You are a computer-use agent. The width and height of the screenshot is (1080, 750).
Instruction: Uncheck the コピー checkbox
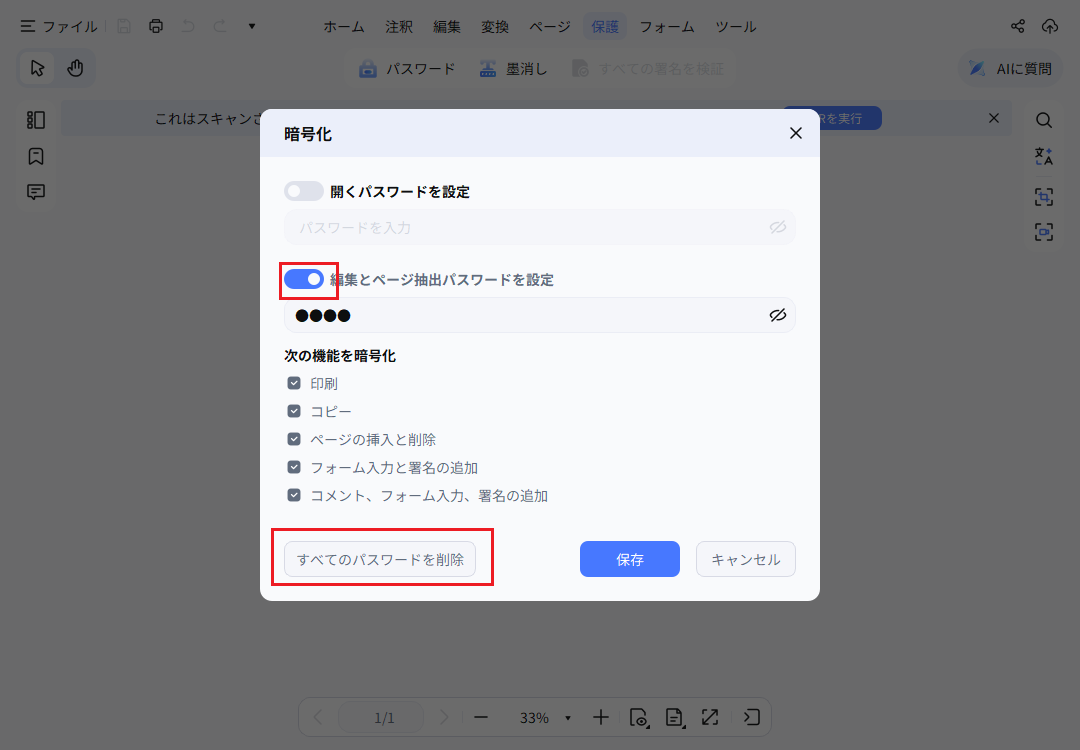pyautogui.click(x=294, y=411)
